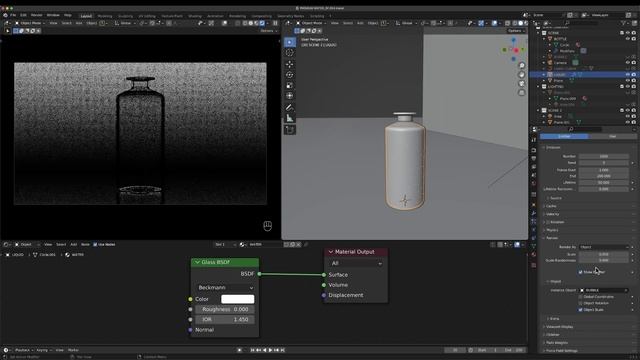This screenshot has width=640, height=360.
Task: Toggle Use Nodes checkbox in node editor
Action: pyautogui.click(x=95, y=244)
